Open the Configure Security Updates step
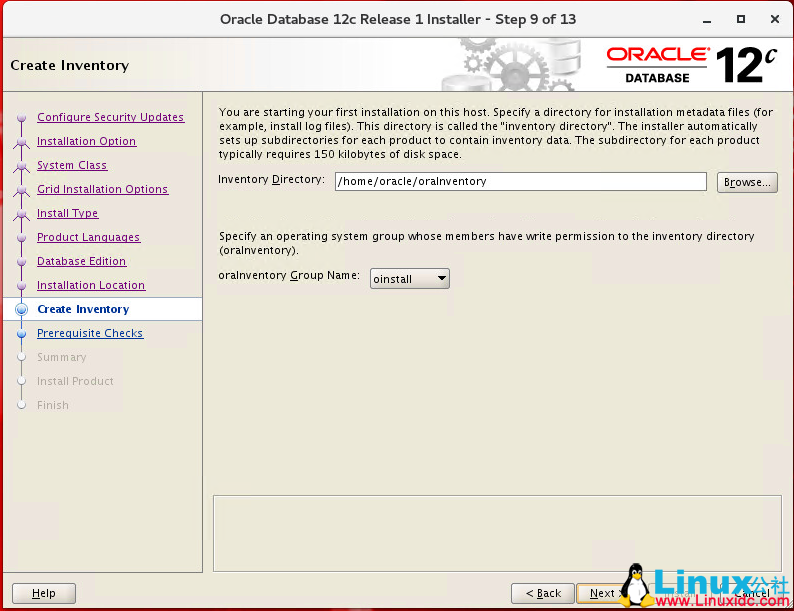Screen dimensions: 794x611 pos(110,117)
